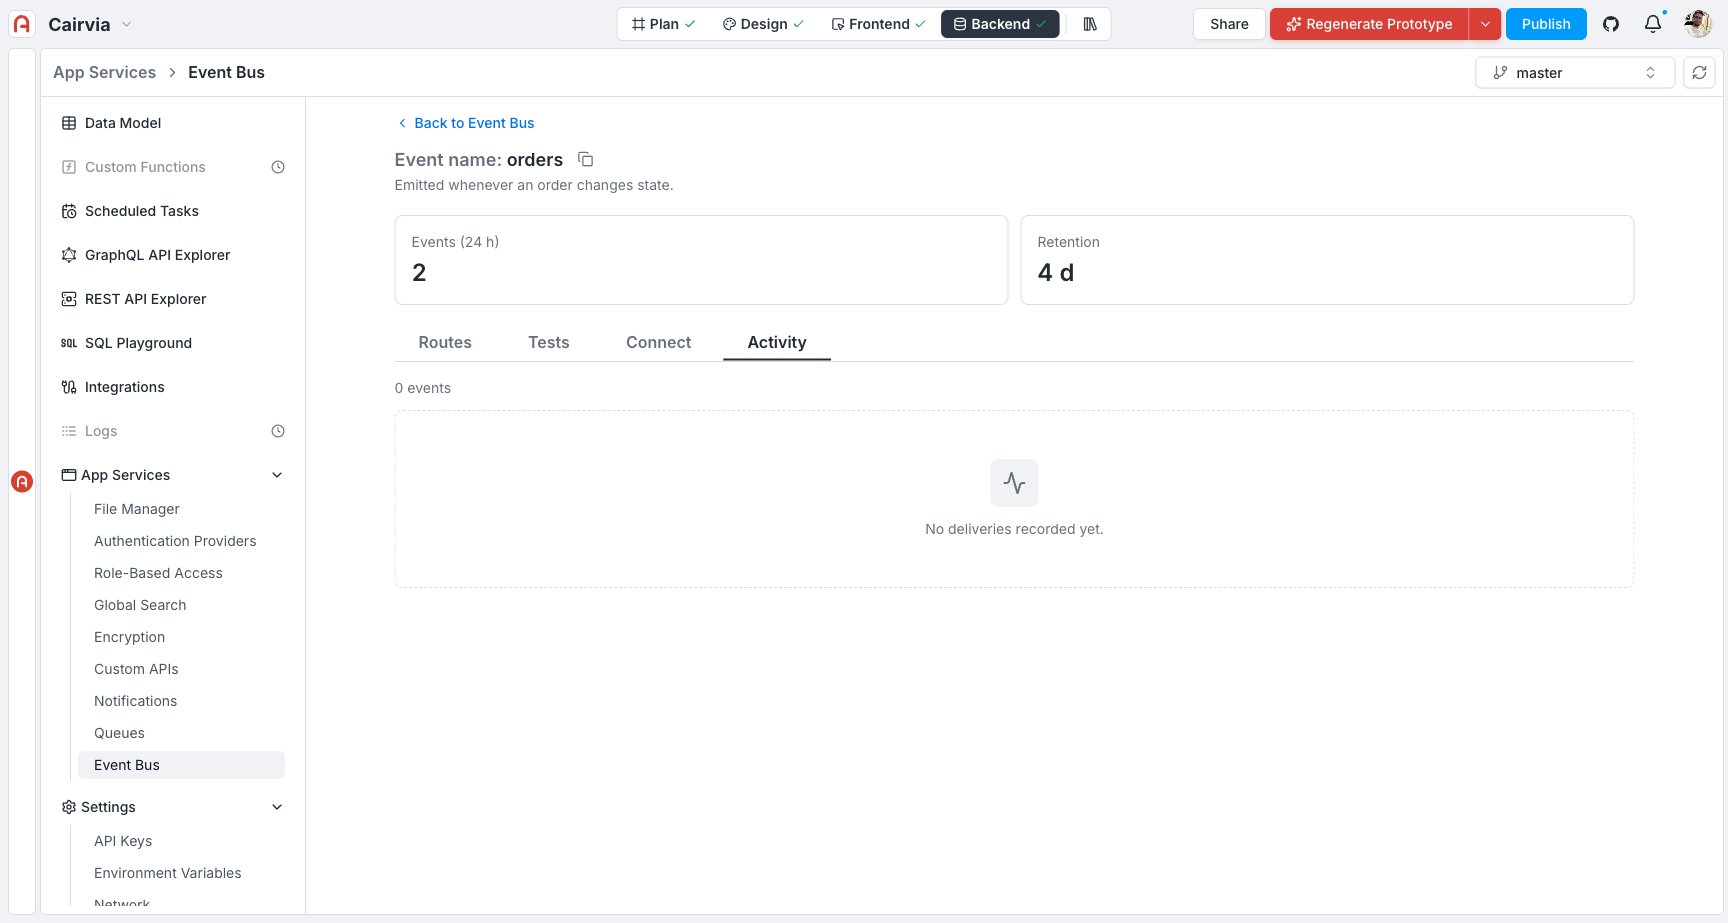This screenshot has width=1728, height=923.
Task: Open REST API Explorer
Action: [x=173, y=299]
